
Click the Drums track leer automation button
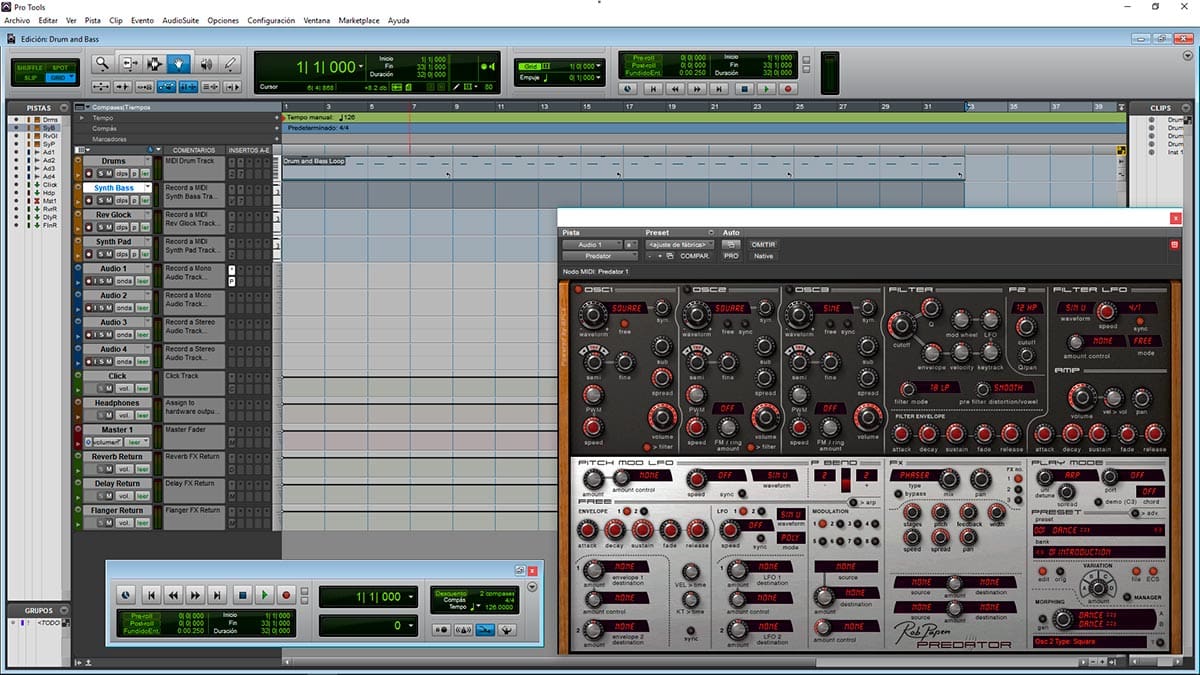point(145,174)
